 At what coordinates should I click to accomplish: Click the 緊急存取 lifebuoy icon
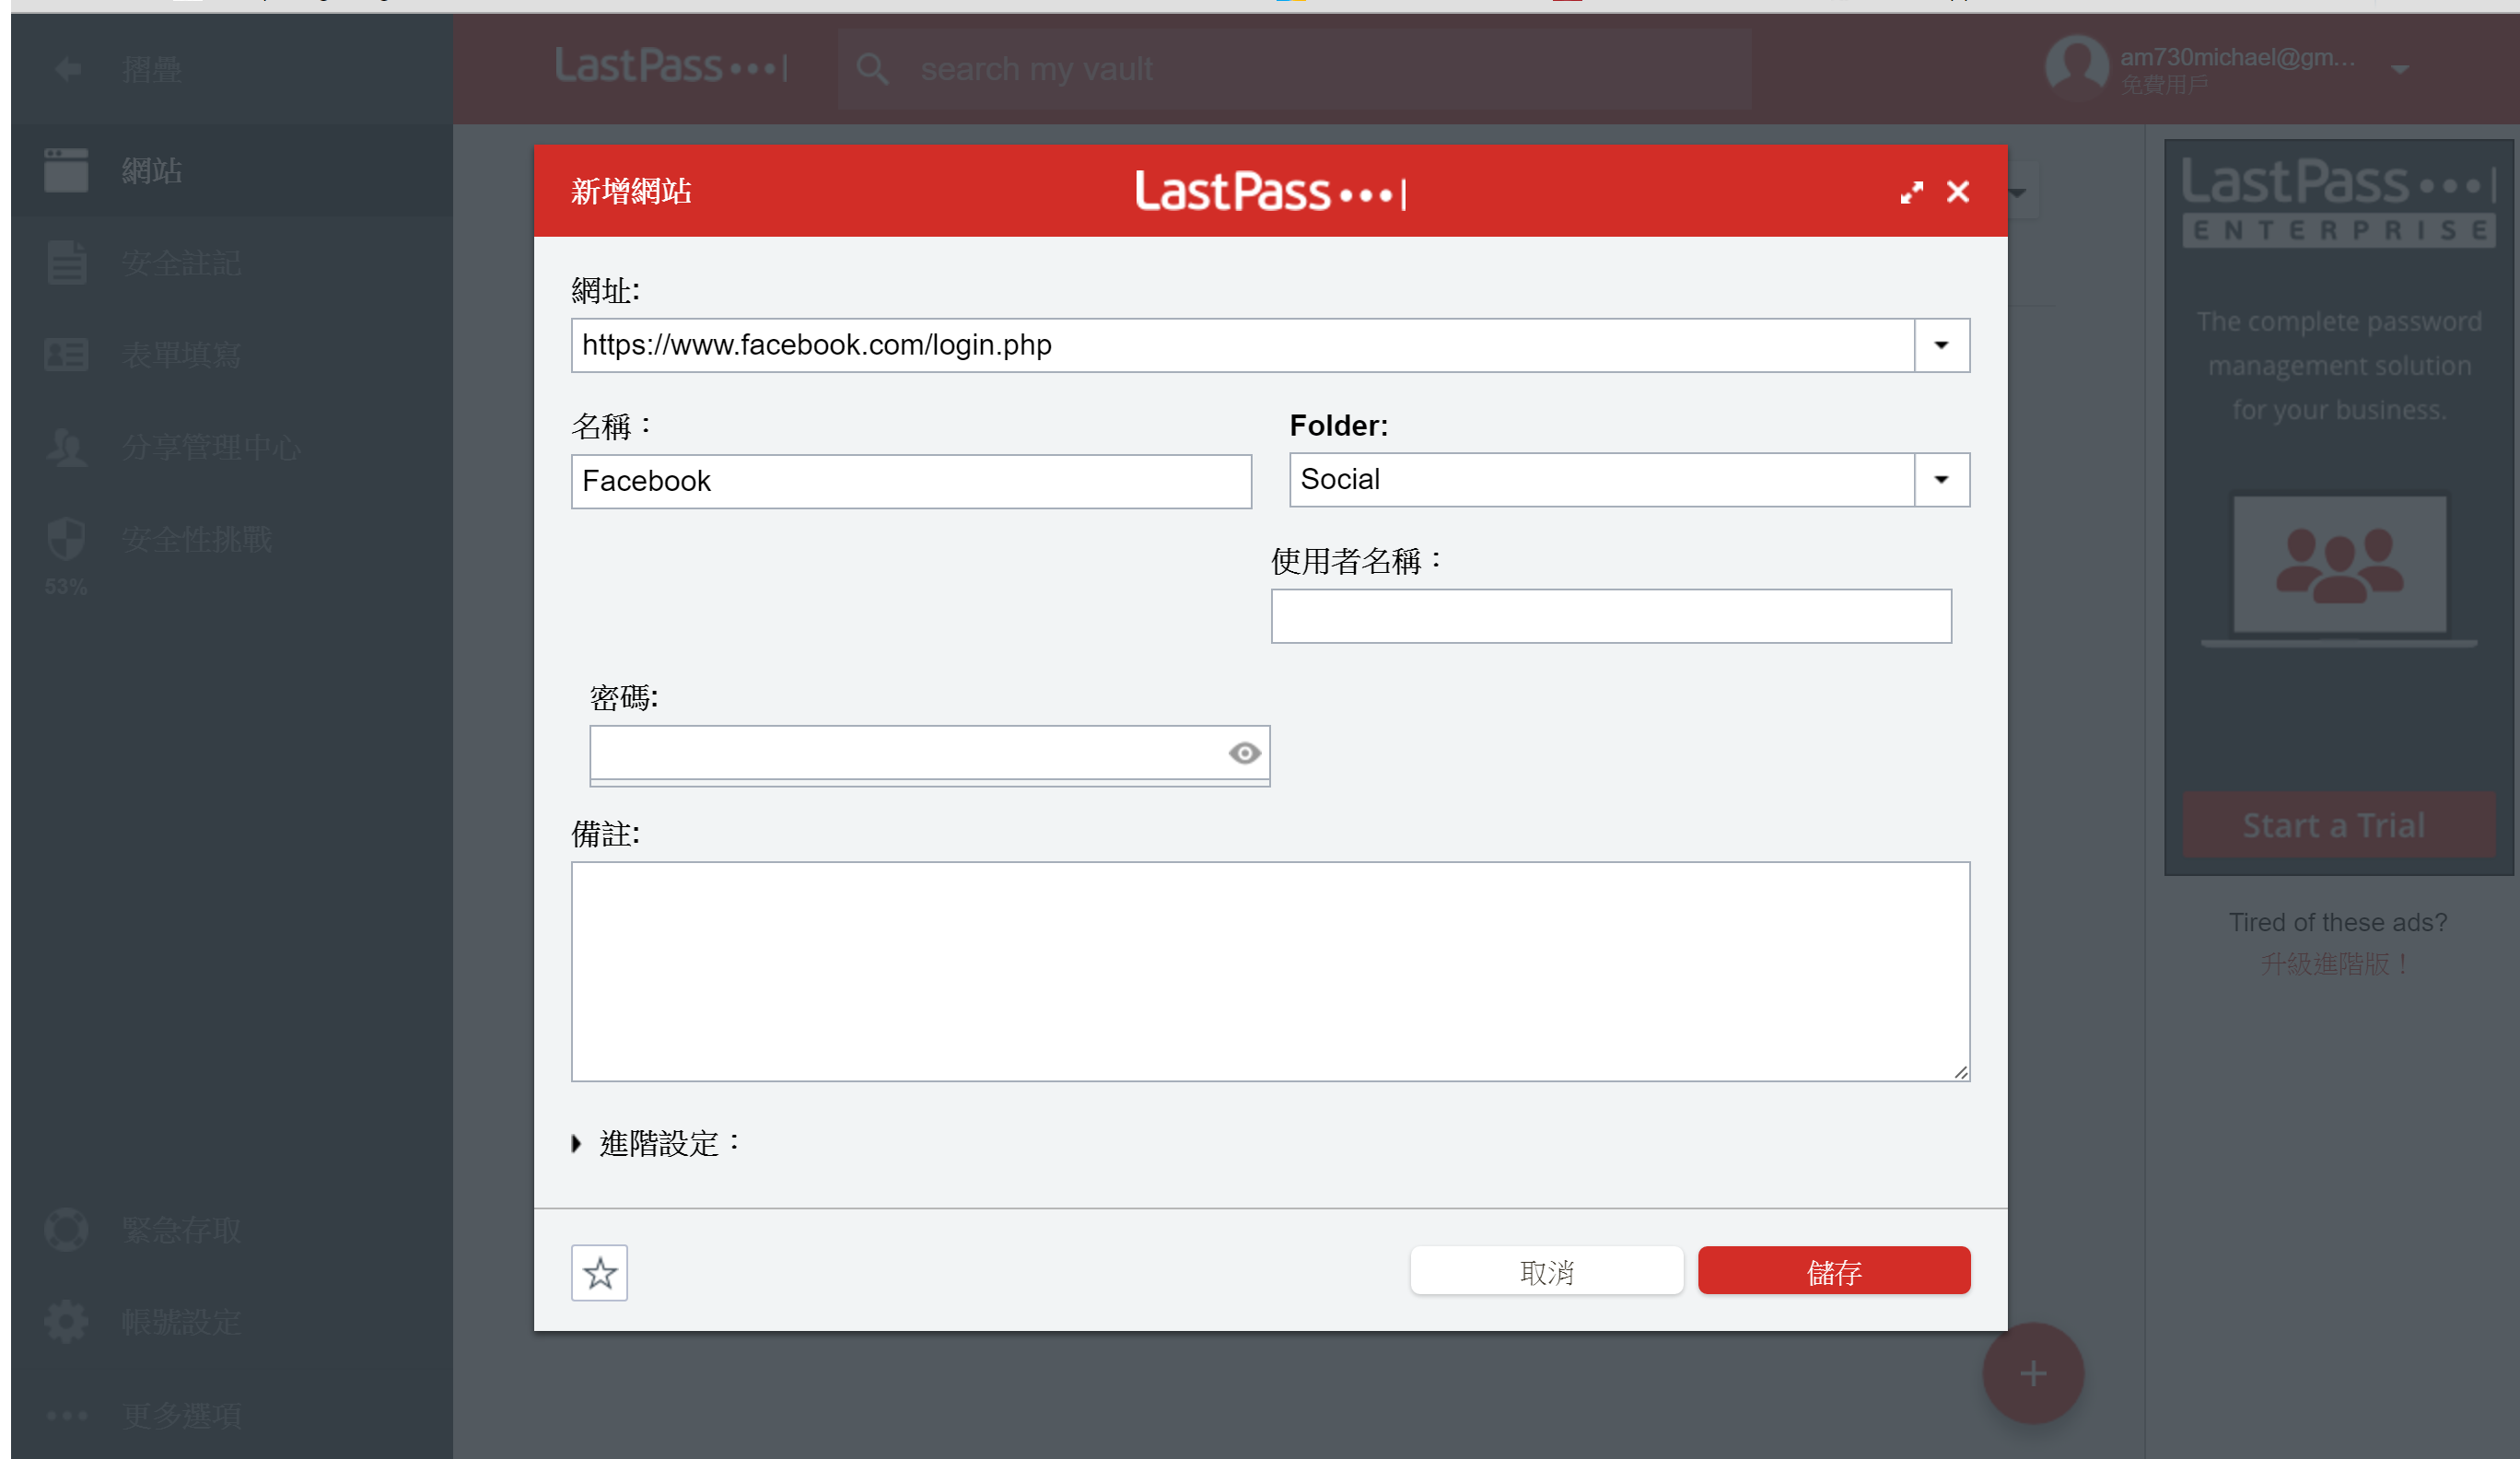tap(66, 1230)
